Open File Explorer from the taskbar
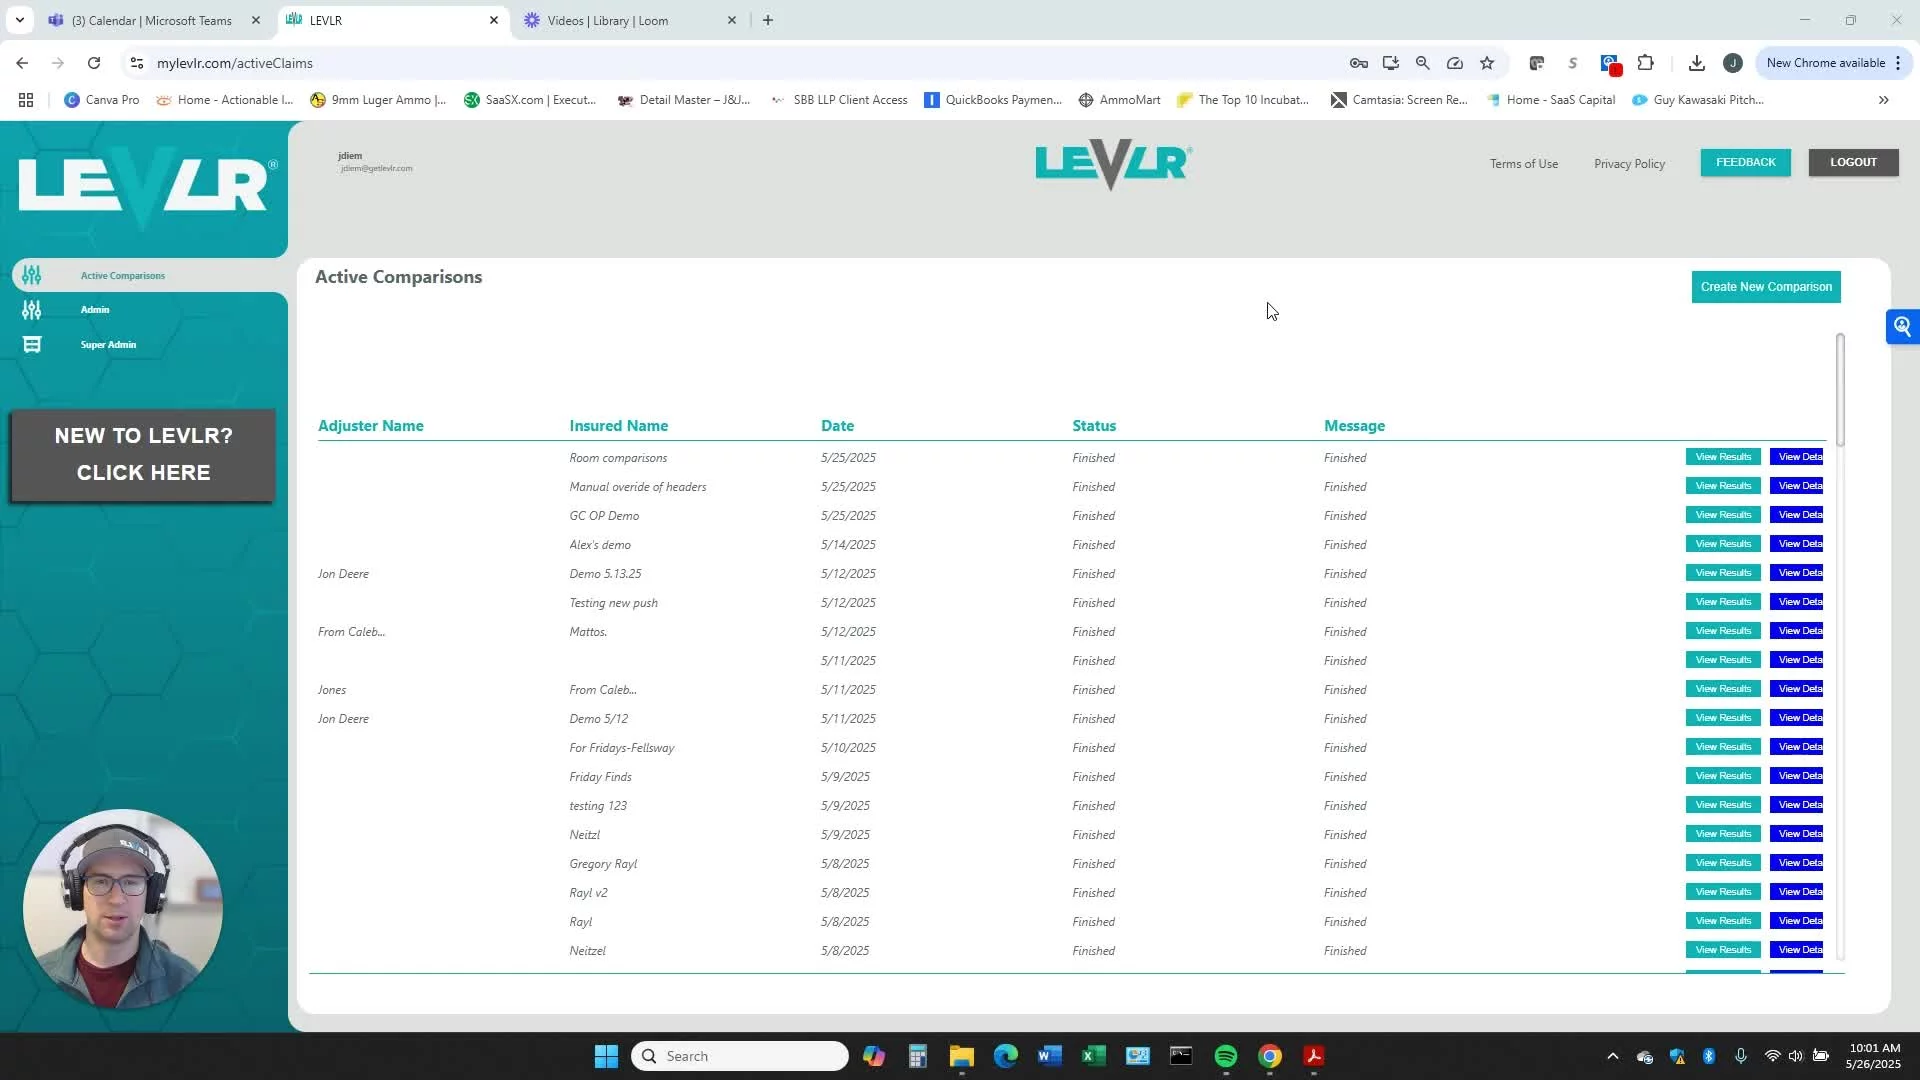This screenshot has width=1920, height=1080. pos(962,1056)
